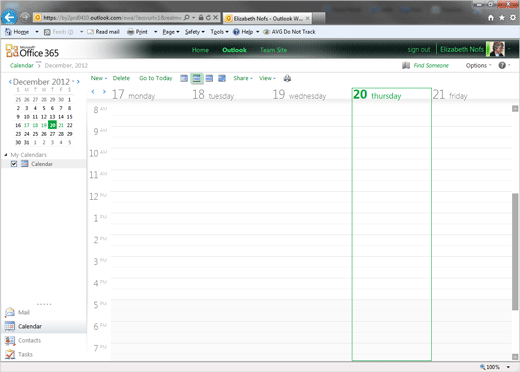Open the Safety menu dropdown

tap(195, 32)
